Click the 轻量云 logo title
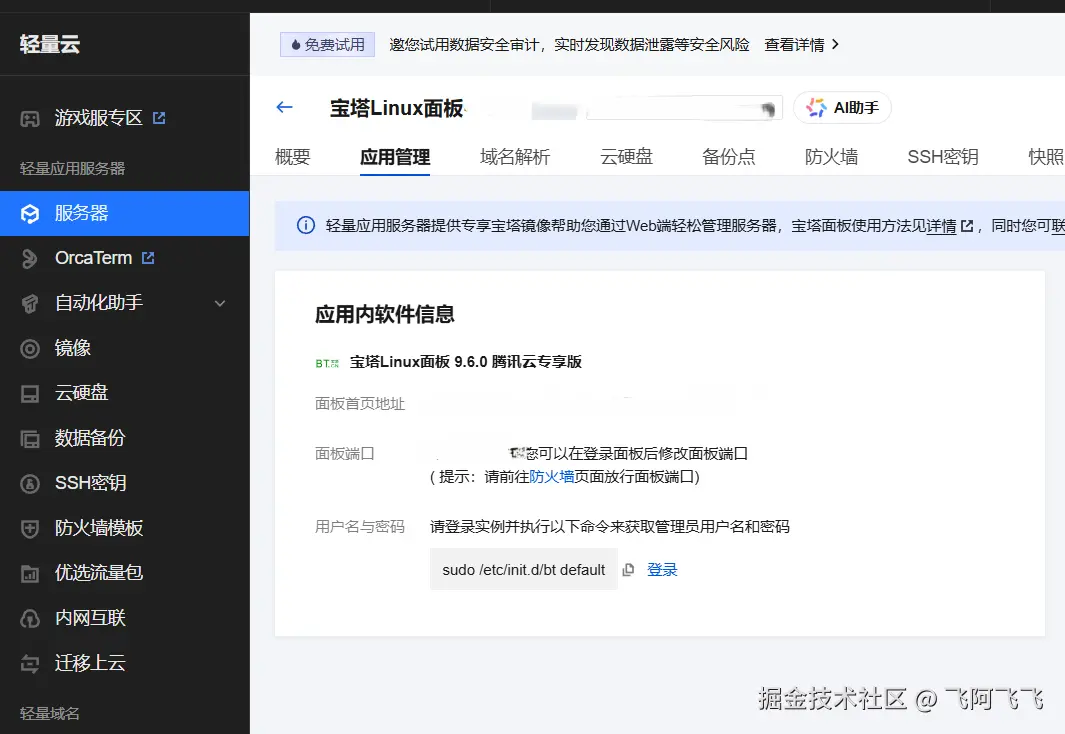The image size is (1065, 734). 50,44
